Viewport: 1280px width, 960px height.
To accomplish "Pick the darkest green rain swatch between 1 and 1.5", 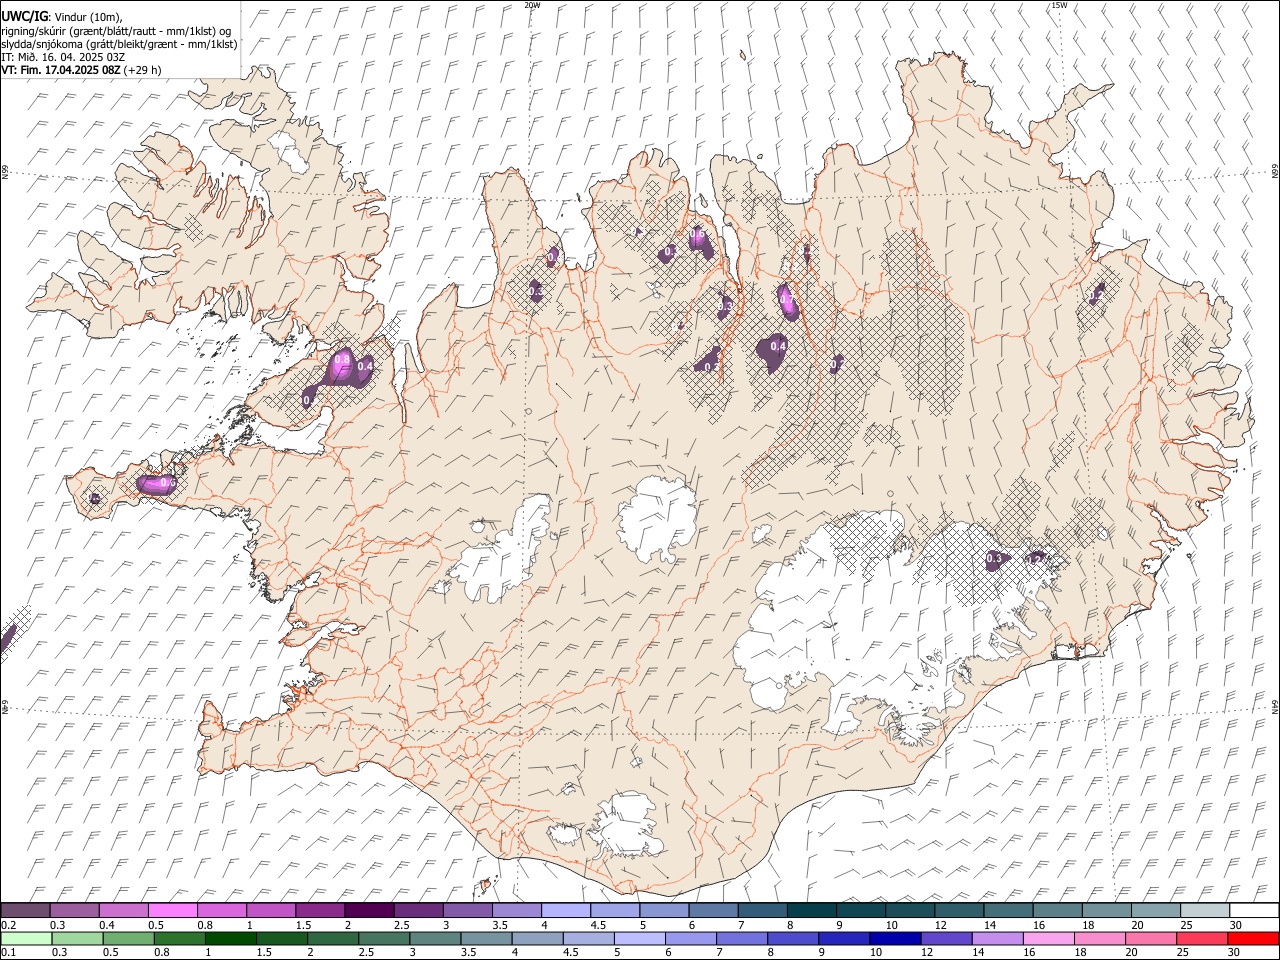I will [x=230, y=939].
